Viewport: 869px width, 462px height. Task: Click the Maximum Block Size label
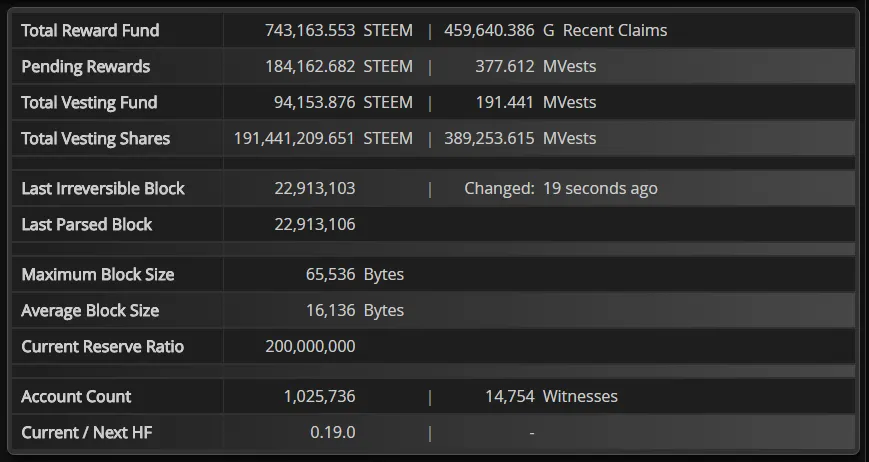click(98, 274)
